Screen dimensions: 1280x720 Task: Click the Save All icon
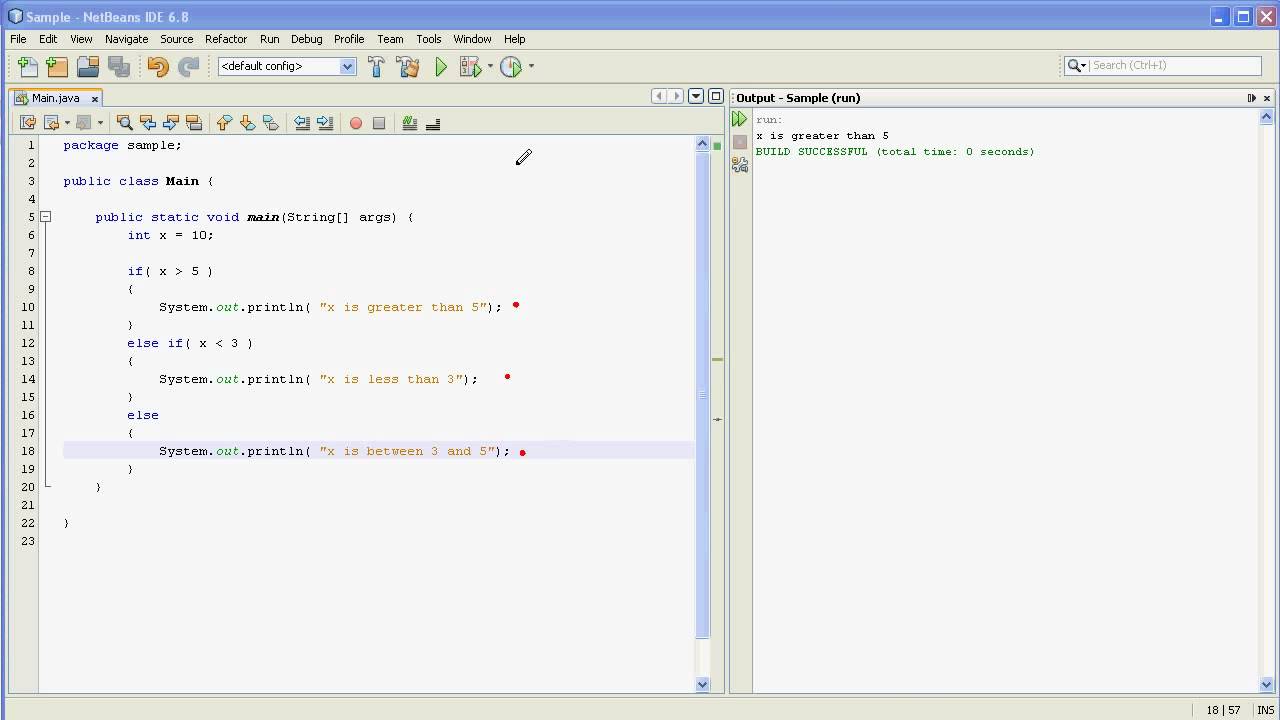coord(119,67)
